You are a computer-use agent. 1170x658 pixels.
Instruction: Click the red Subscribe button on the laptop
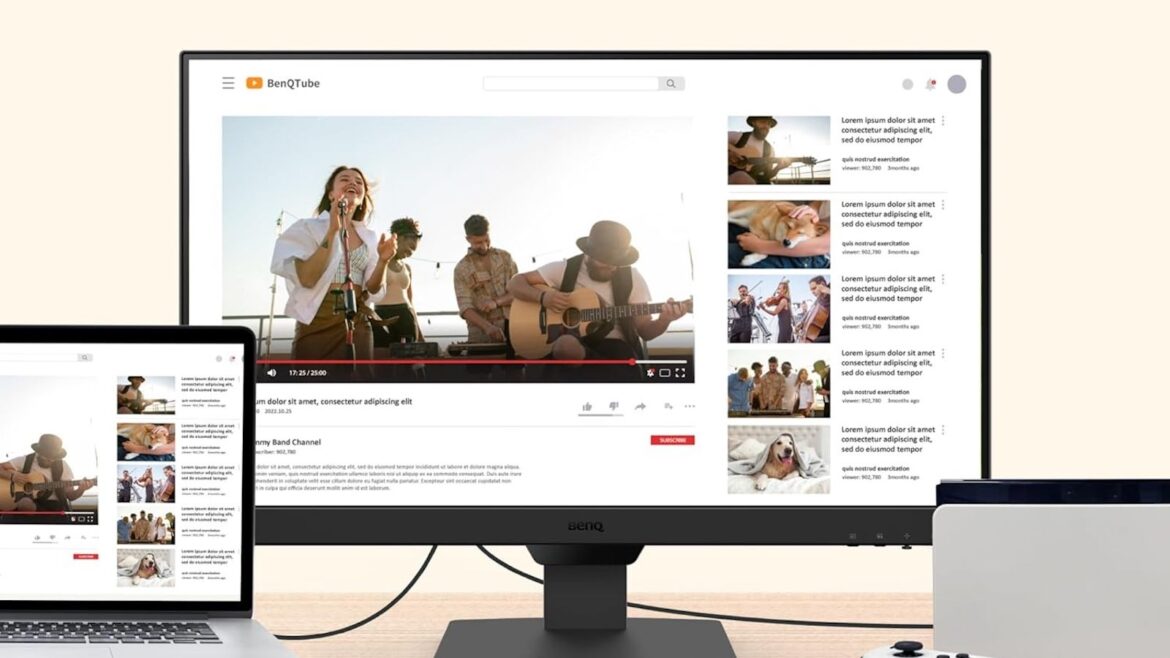(86, 557)
